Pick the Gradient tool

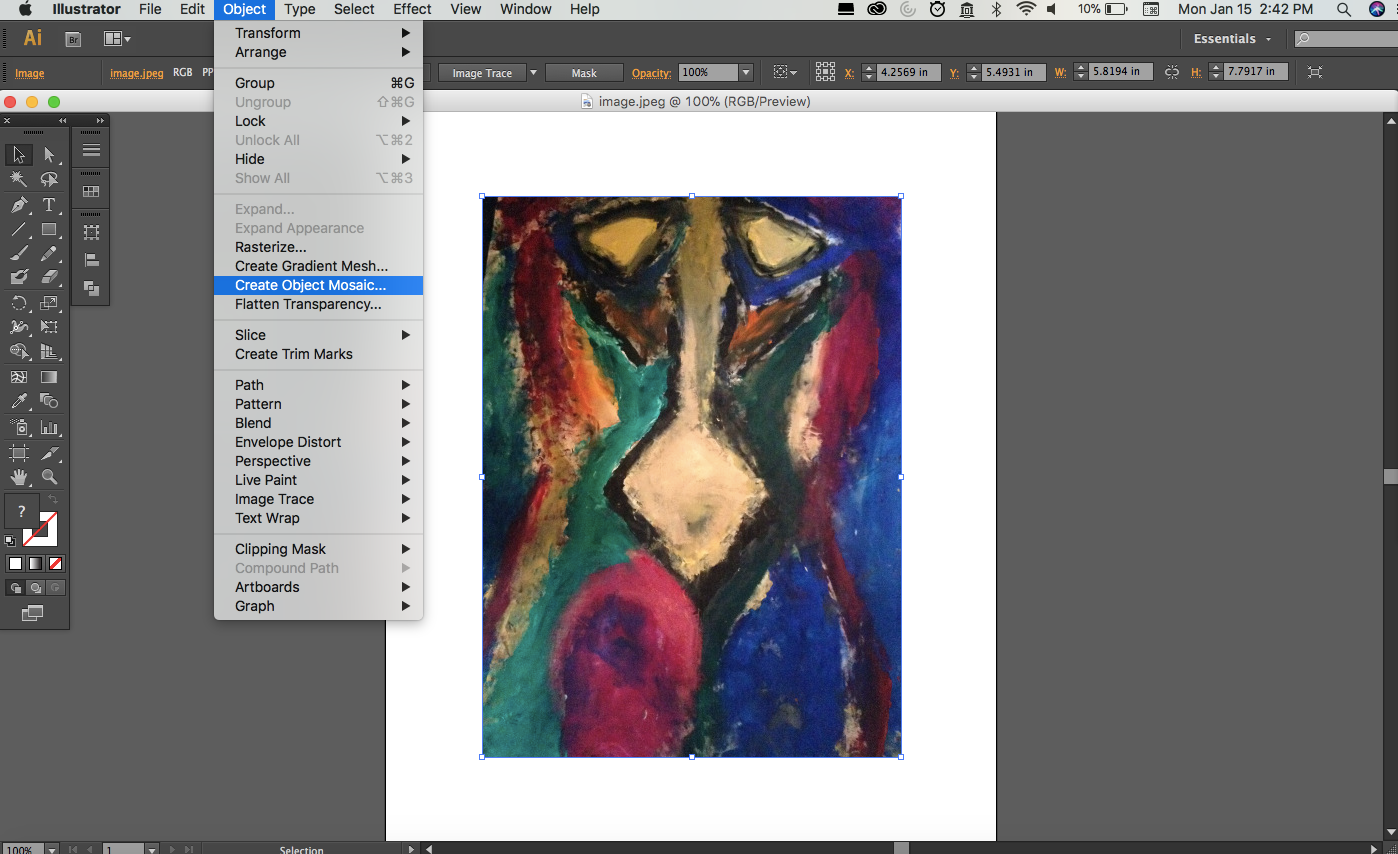(49, 377)
